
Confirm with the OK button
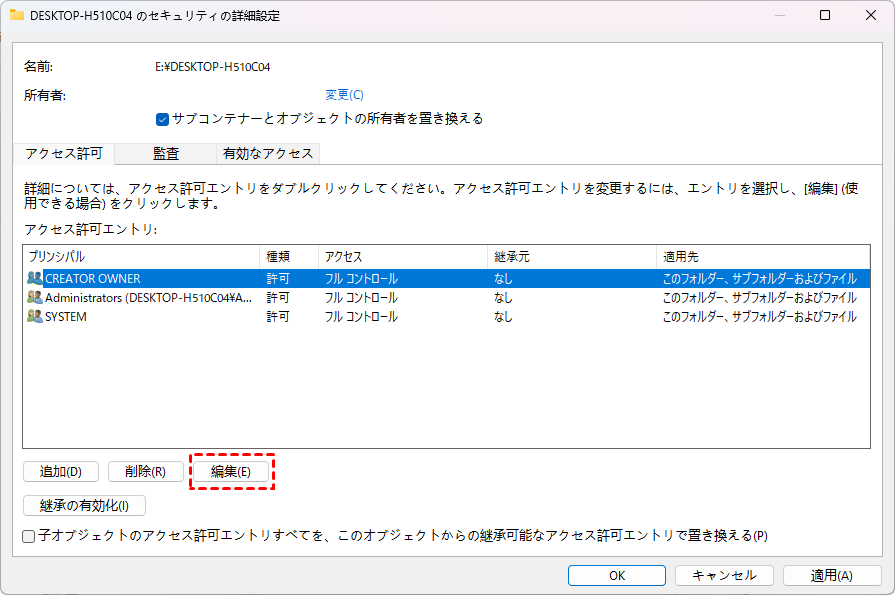click(x=617, y=575)
